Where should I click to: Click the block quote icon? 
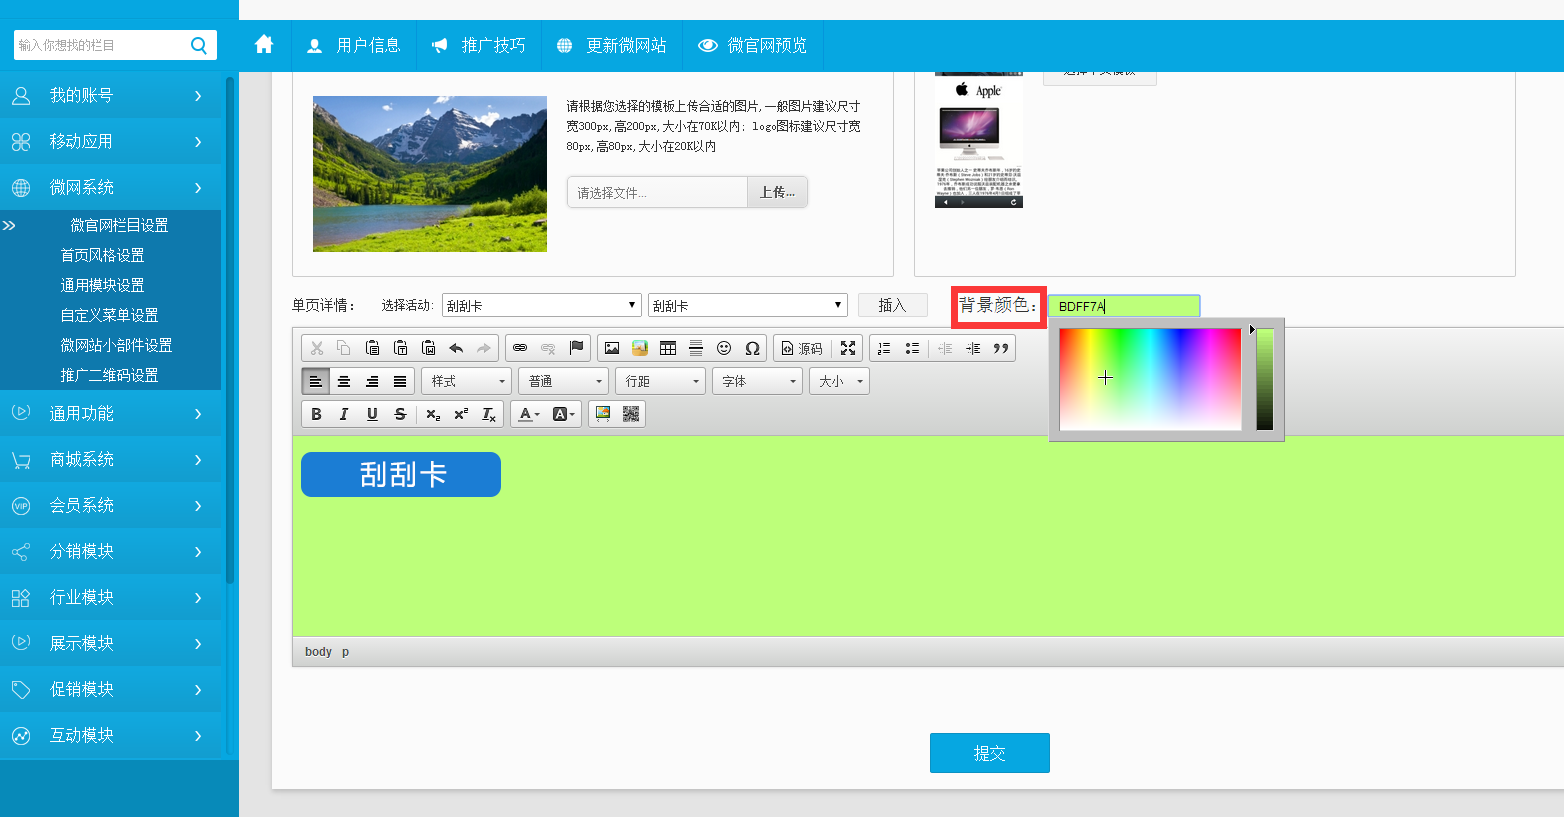pos(1001,348)
